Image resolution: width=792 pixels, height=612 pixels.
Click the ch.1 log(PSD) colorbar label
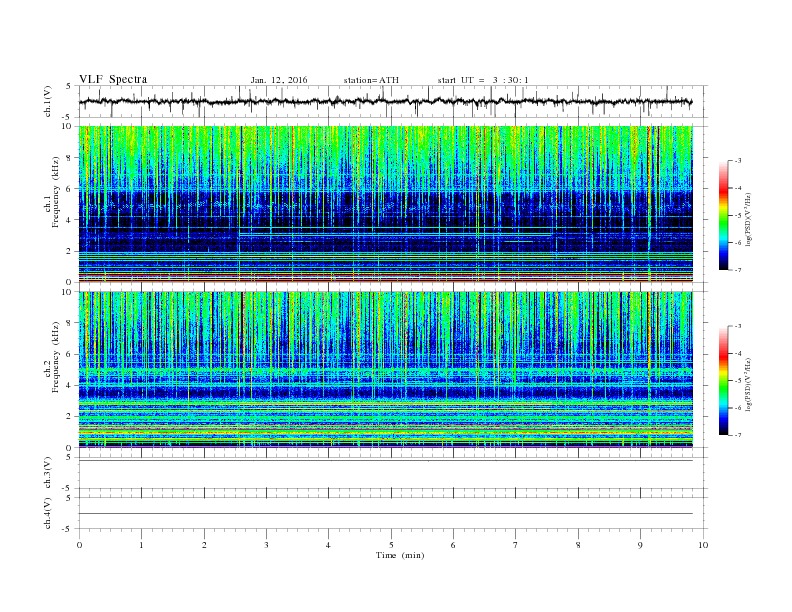pos(749,220)
